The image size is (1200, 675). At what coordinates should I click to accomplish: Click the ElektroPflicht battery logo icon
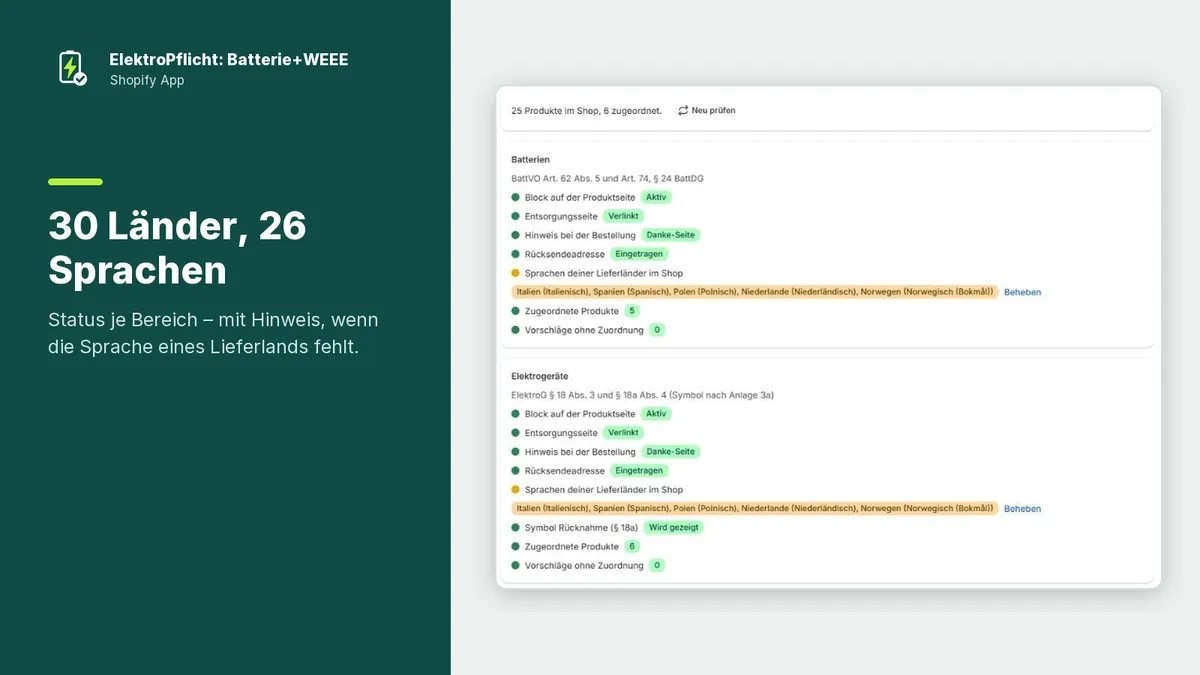point(72,68)
